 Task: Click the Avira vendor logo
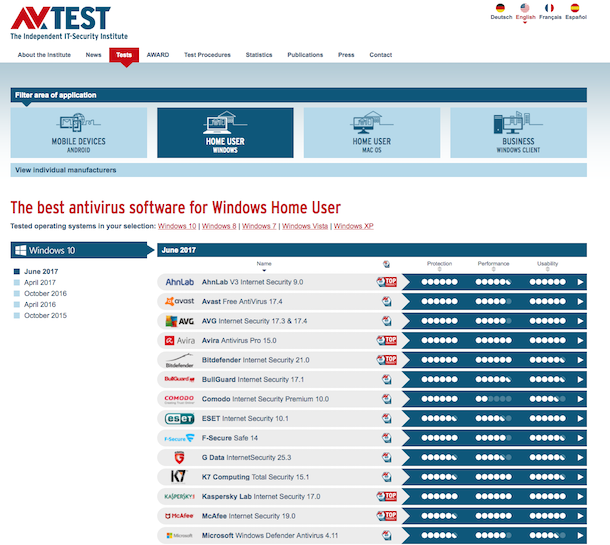click(179, 340)
